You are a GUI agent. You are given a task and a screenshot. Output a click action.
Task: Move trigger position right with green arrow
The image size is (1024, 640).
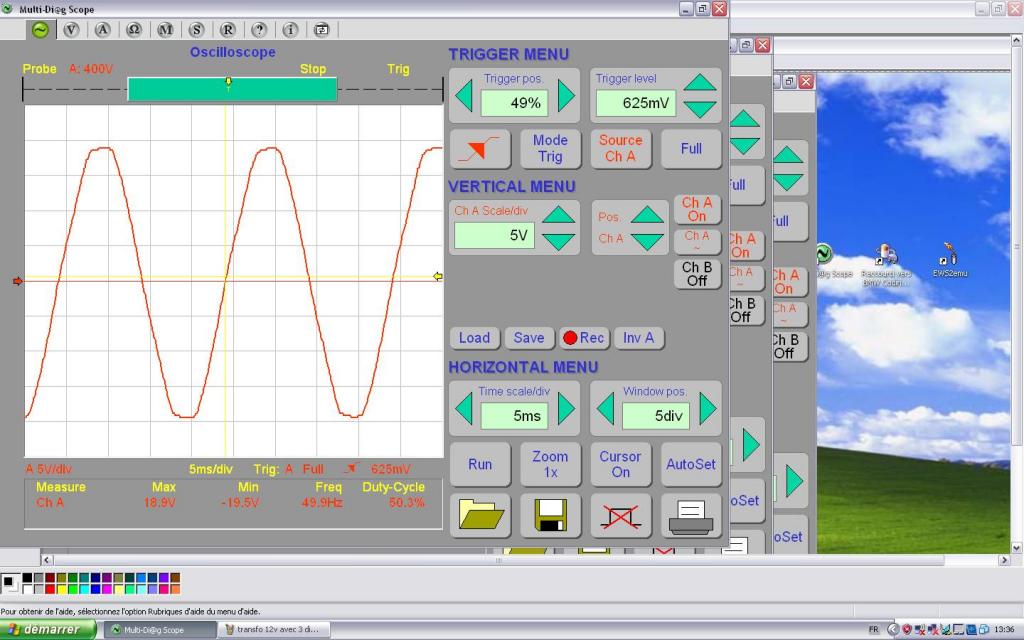pyautogui.click(x=566, y=96)
